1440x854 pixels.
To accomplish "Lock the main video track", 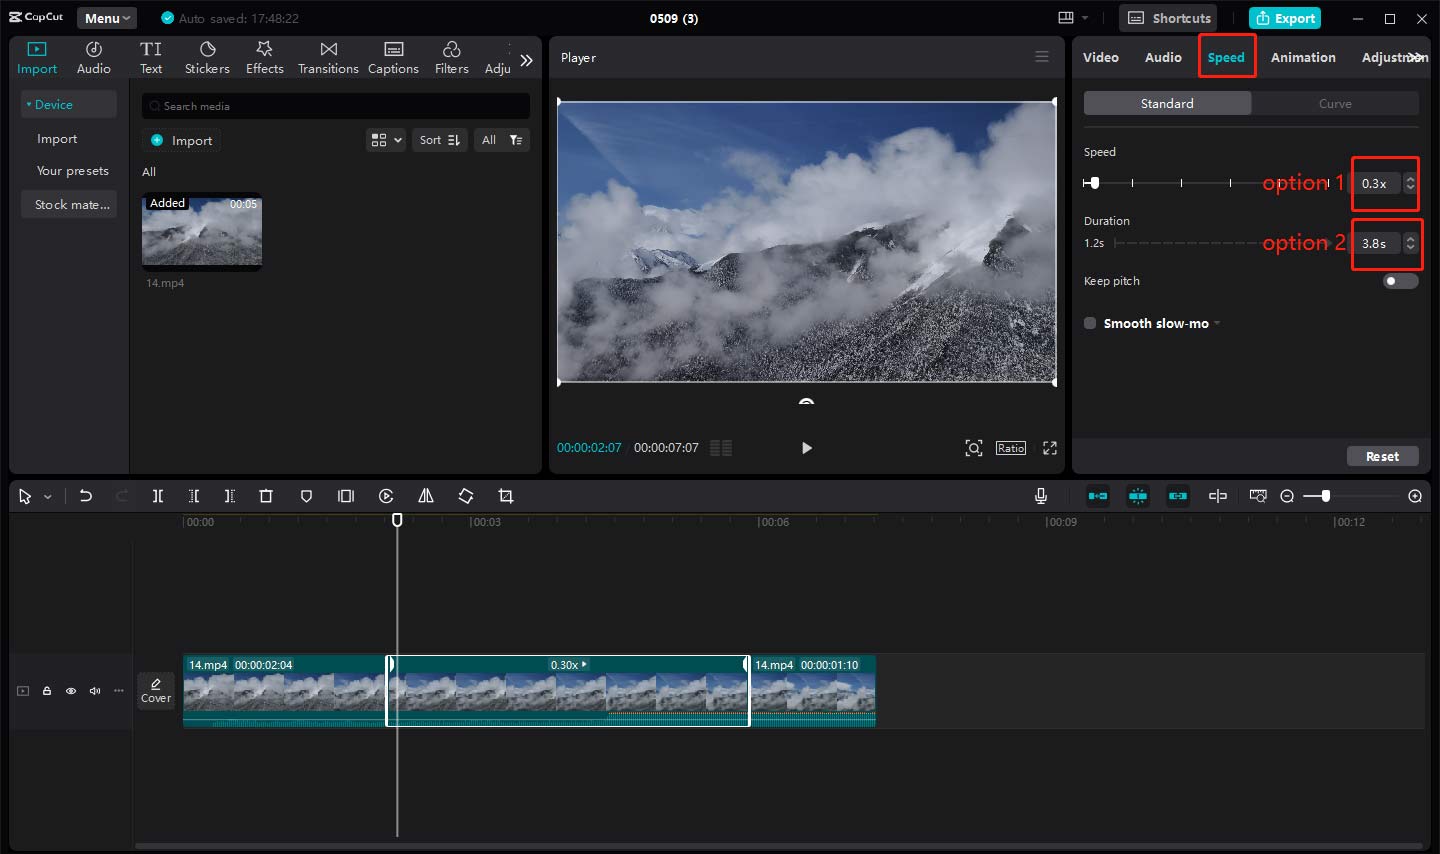I will [x=47, y=691].
